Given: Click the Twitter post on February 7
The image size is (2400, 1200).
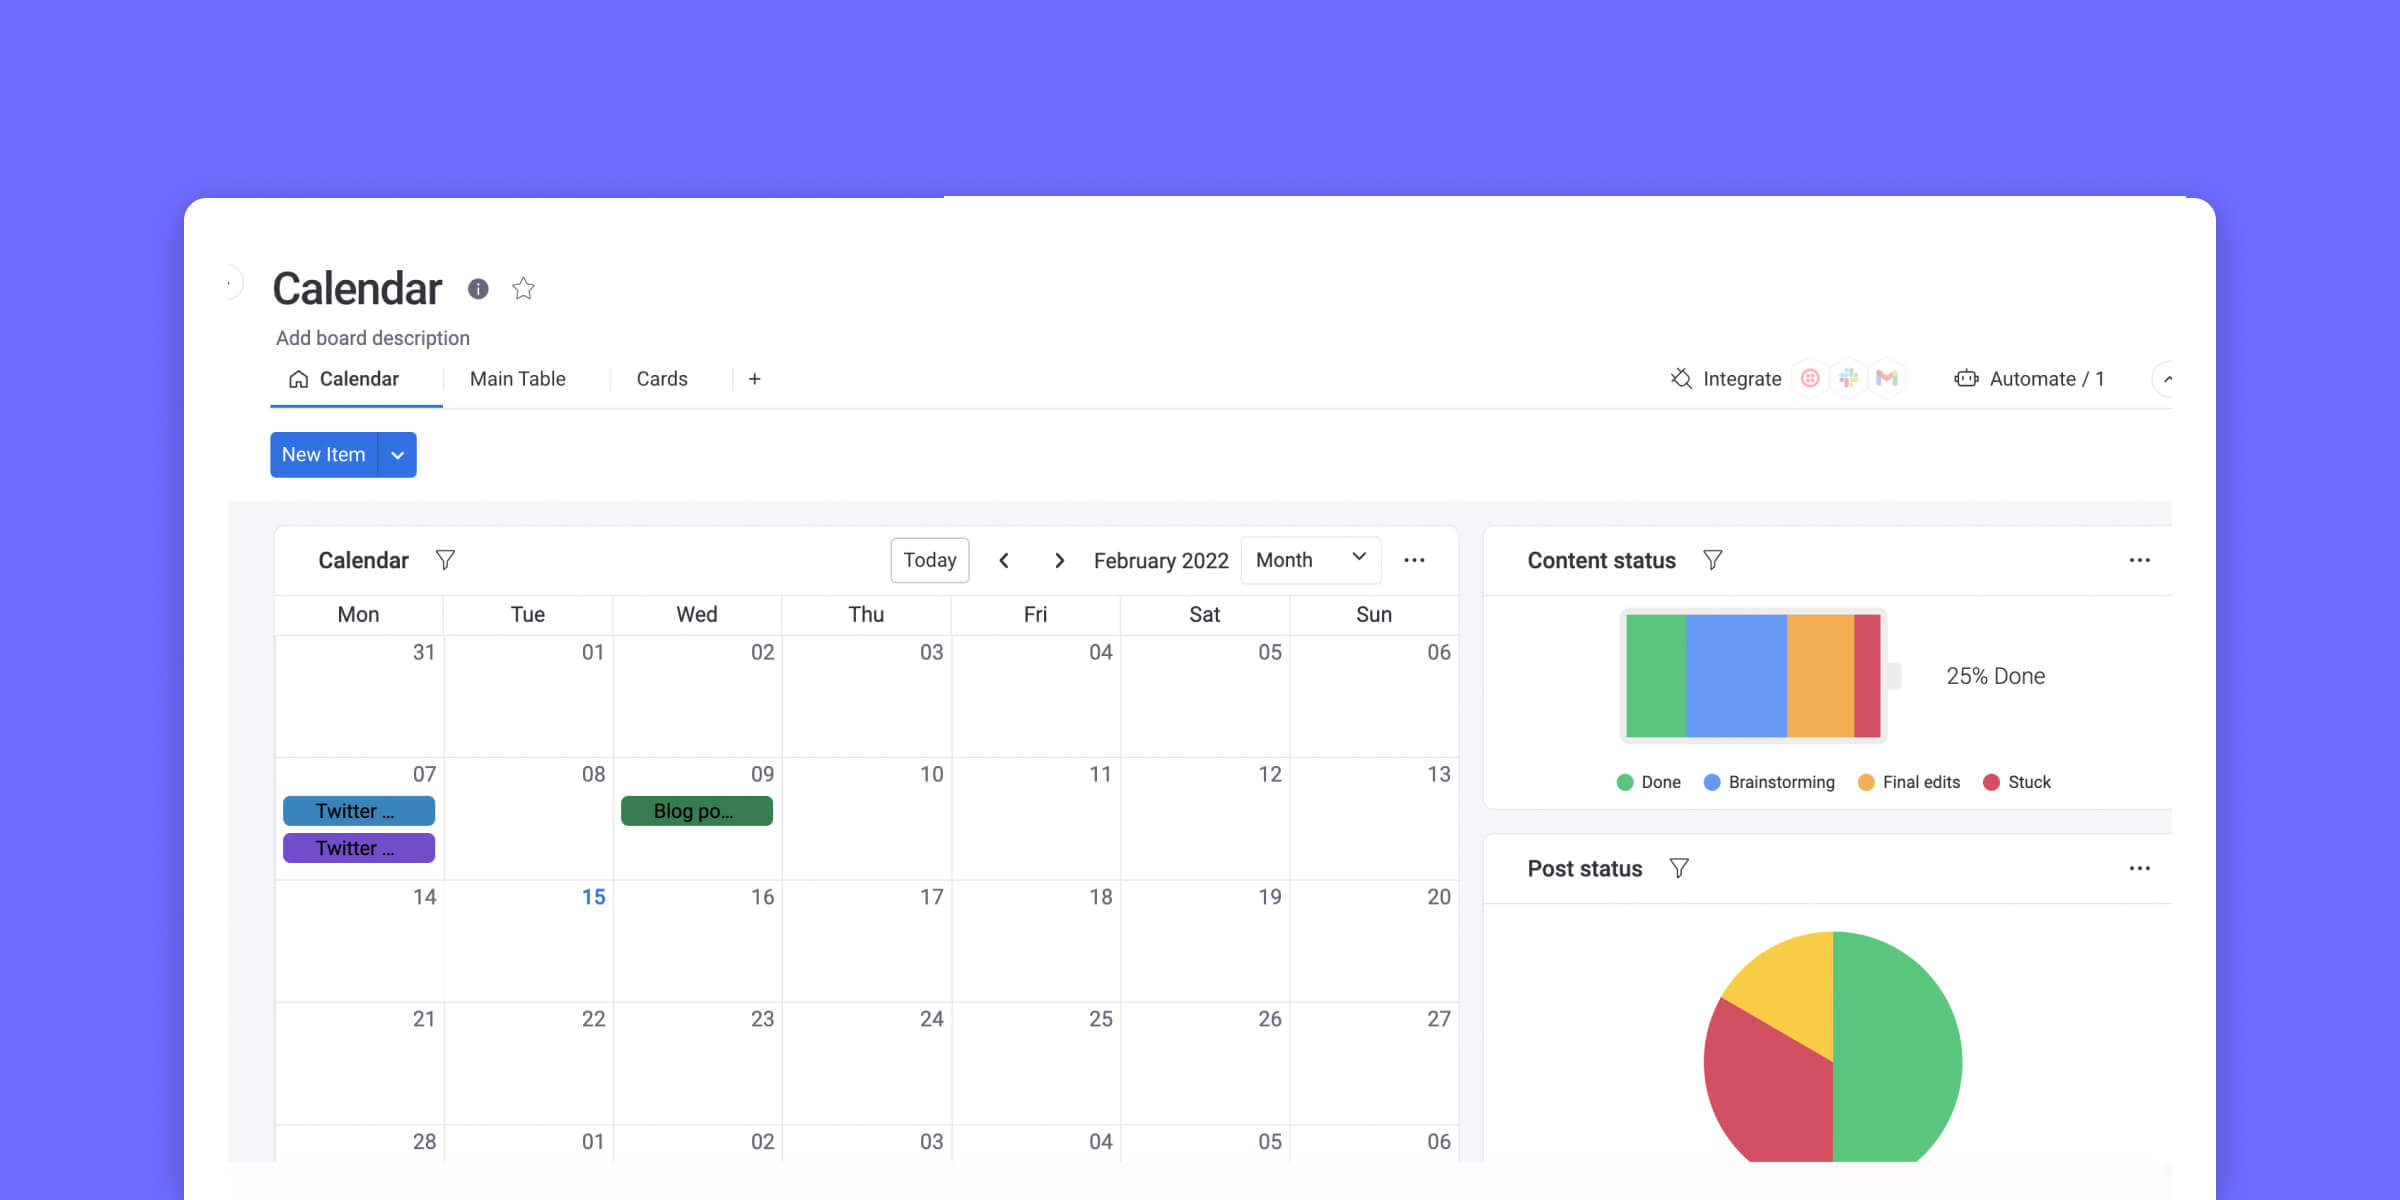Looking at the screenshot, I should (358, 810).
